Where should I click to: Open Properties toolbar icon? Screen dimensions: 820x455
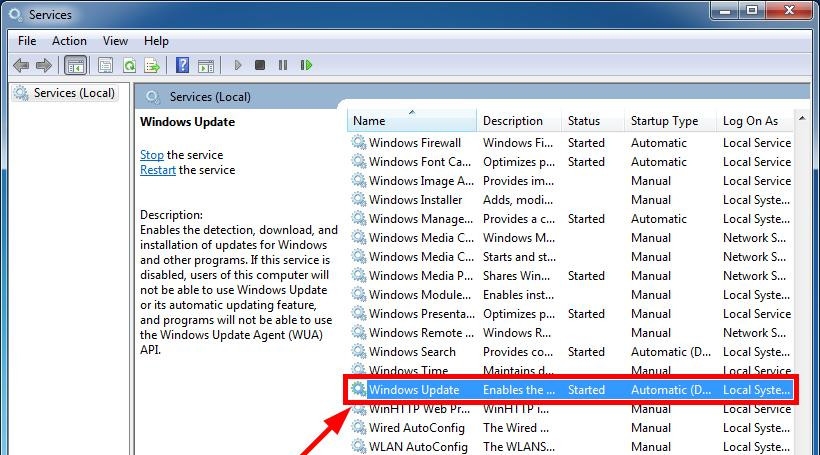105,65
